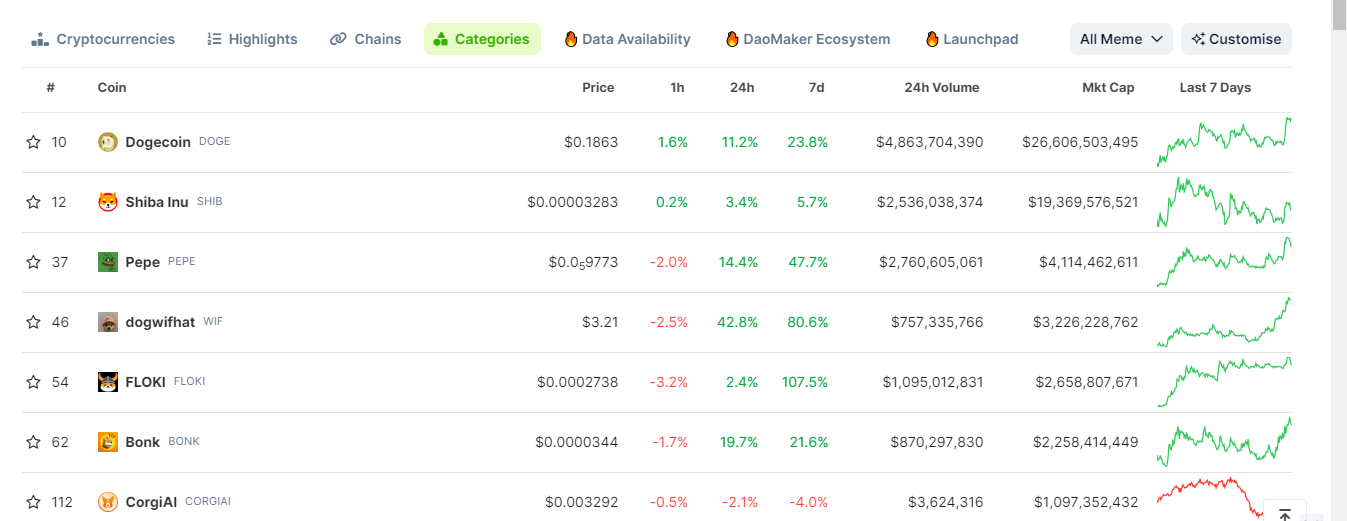Screen dimensions: 1347x521
Task: Click the Pepe frog logo
Action: point(108,262)
